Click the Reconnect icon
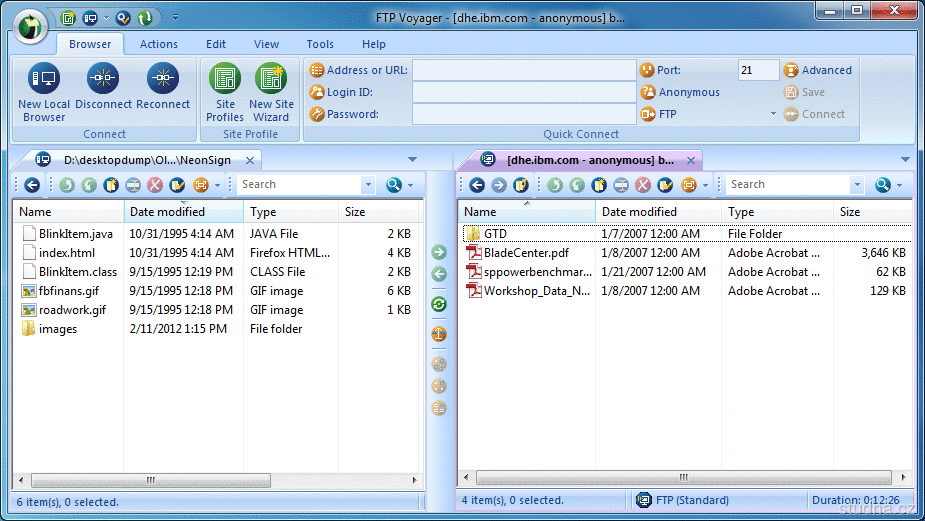 tap(163, 80)
